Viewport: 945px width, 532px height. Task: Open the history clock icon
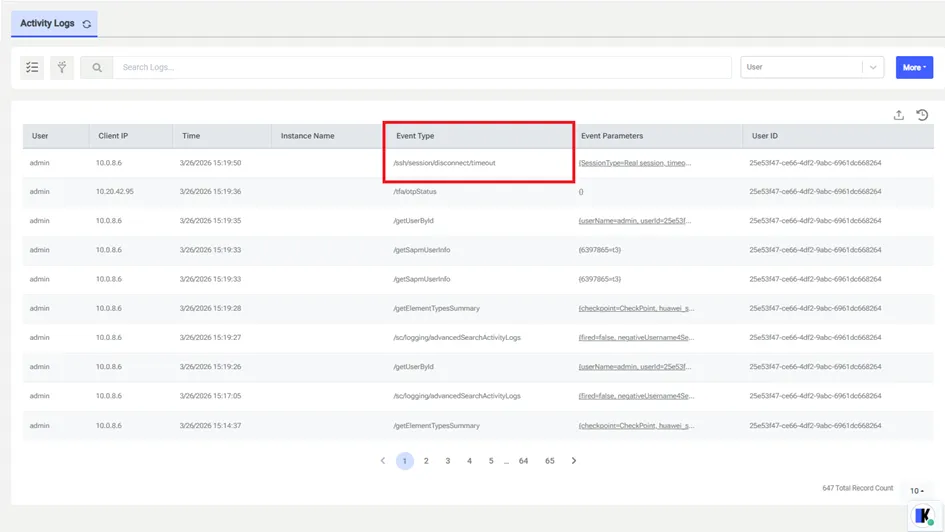pyautogui.click(x=922, y=115)
